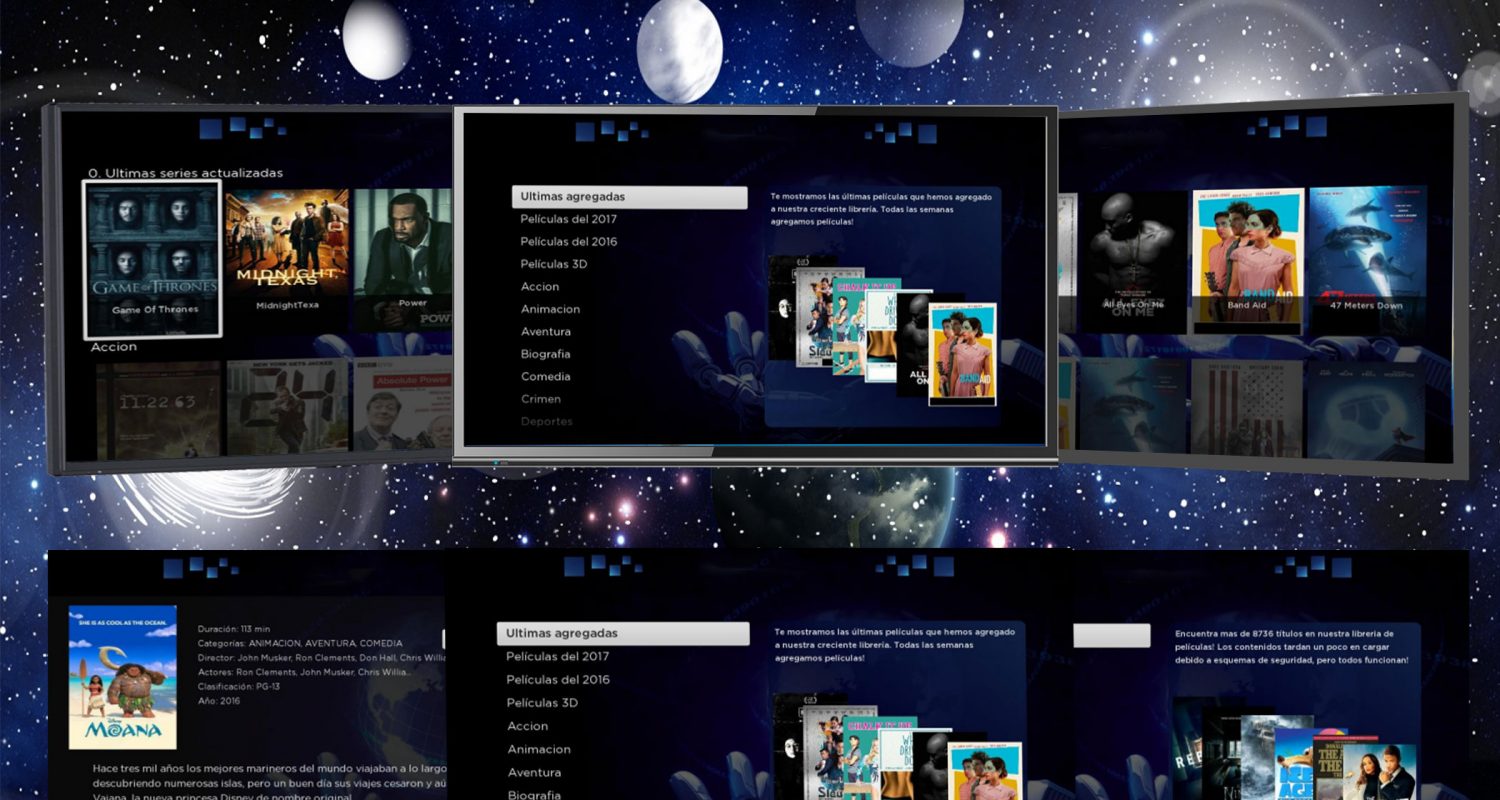The width and height of the screenshot is (1500, 800).
Task: Click 'Duración: 113 min' detail line
Action: 236,629
